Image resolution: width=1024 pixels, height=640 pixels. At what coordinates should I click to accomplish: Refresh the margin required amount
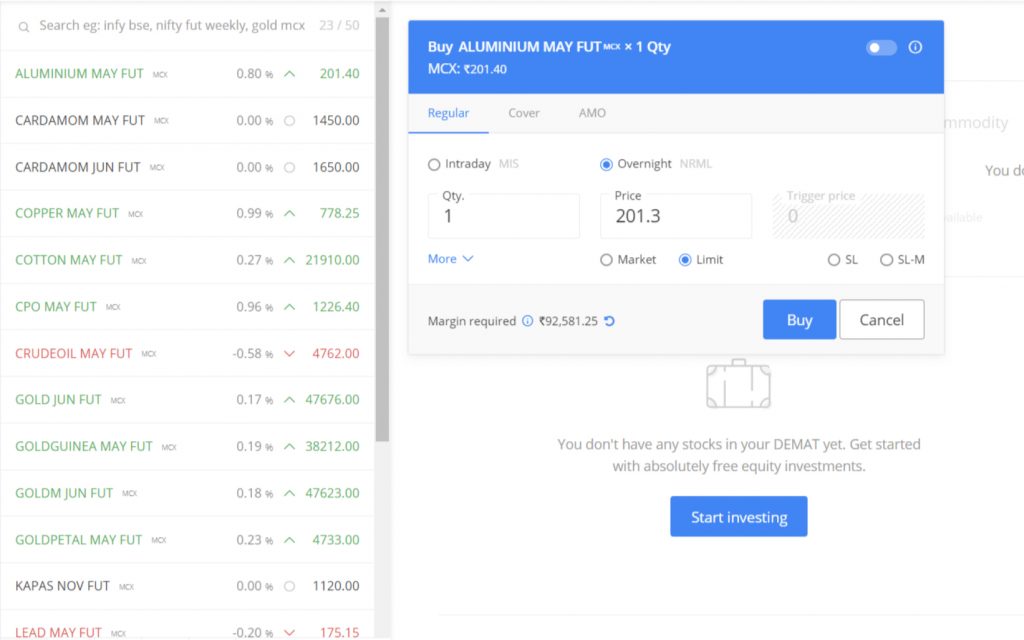[x=609, y=321]
